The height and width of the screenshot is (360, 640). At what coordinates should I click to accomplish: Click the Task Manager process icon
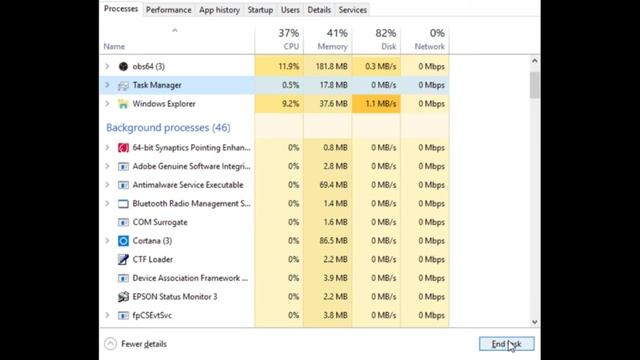point(123,85)
